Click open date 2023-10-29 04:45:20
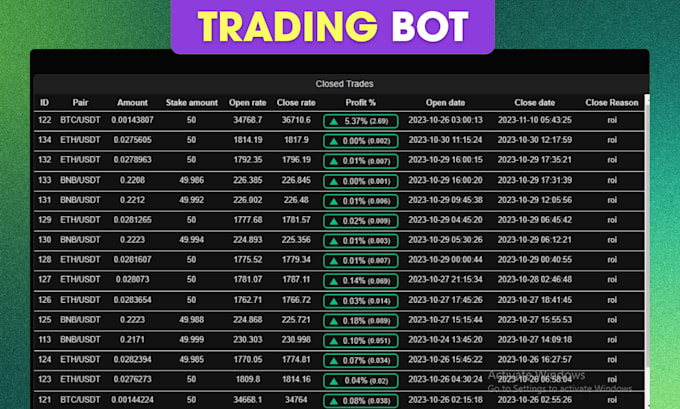680x409 pixels. (445, 220)
